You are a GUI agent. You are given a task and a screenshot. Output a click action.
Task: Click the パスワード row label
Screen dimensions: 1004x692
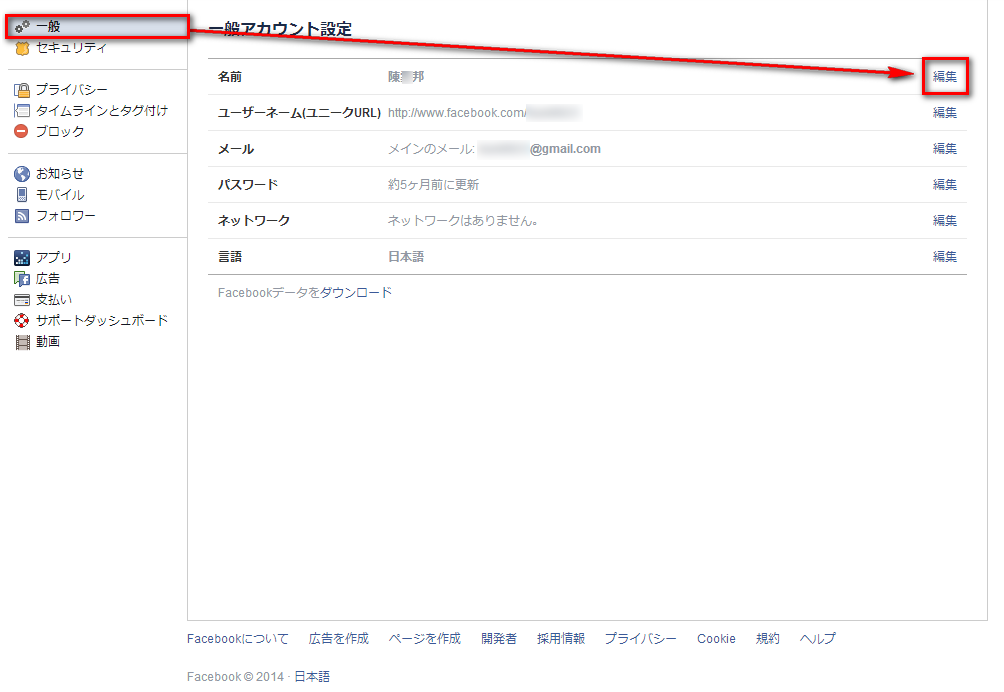pos(248,184)
